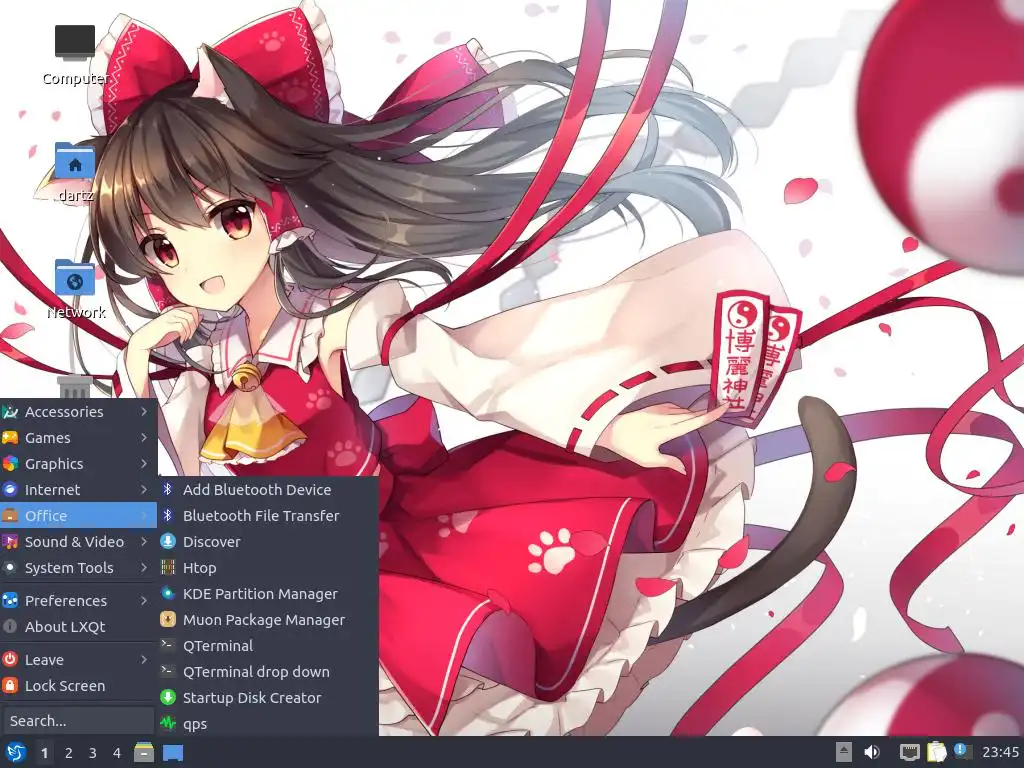Image resolution: width=1024 pixels, height=768 pixels.
Task: Open the removable media eject tray icon
Action: click(x=844, y=752)
